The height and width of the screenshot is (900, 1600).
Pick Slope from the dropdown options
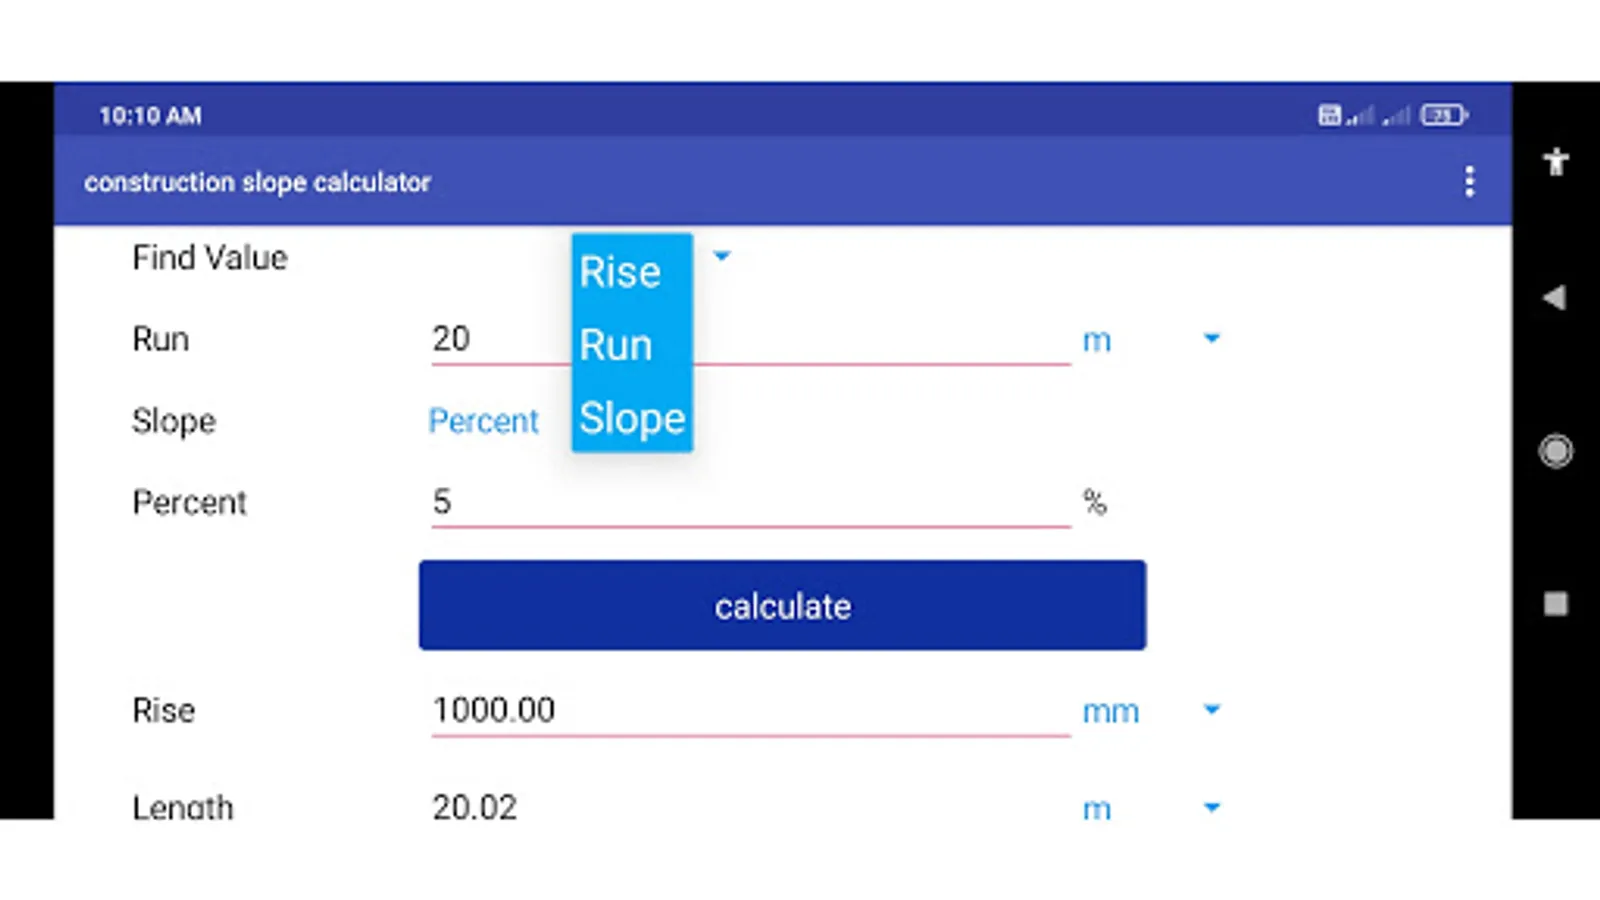point(632,418)
